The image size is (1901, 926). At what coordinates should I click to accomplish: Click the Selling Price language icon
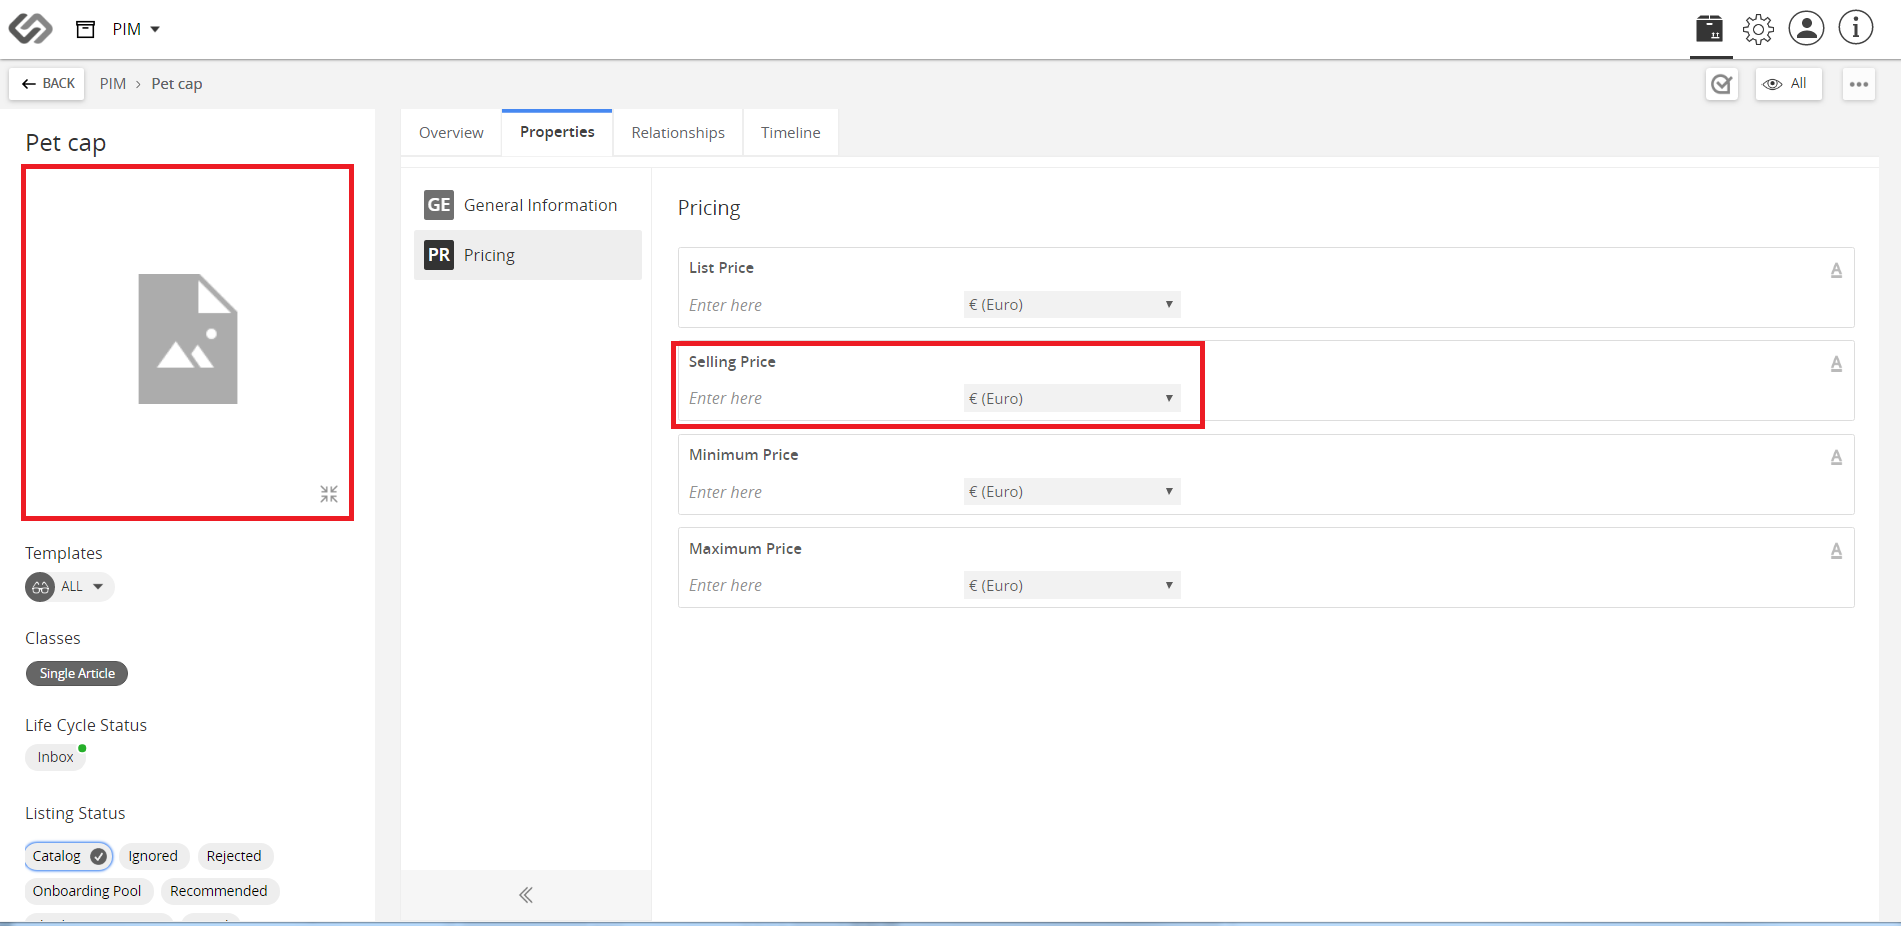[1836, 364]
